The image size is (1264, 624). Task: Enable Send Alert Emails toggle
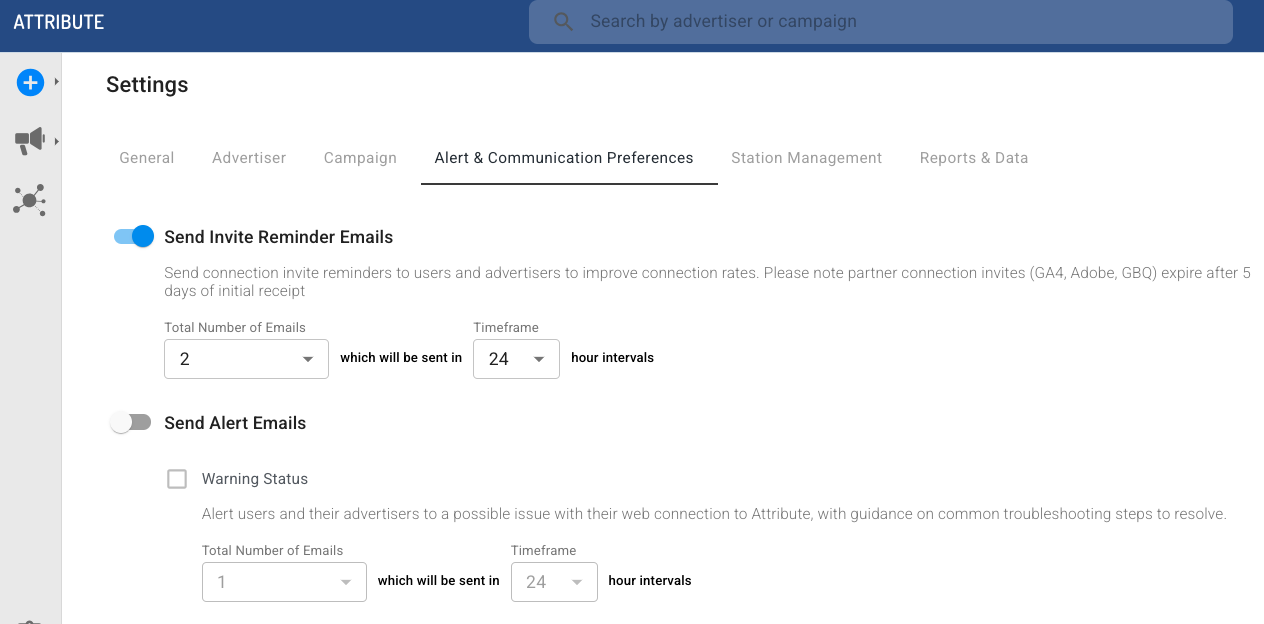(x=131, y=423)
